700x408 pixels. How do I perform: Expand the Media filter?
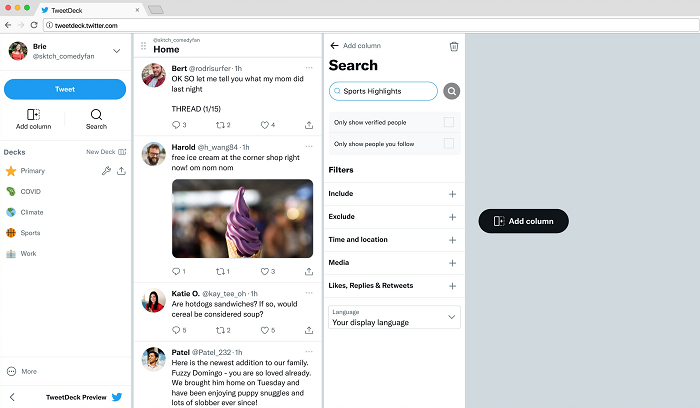[x=452, y=263]
